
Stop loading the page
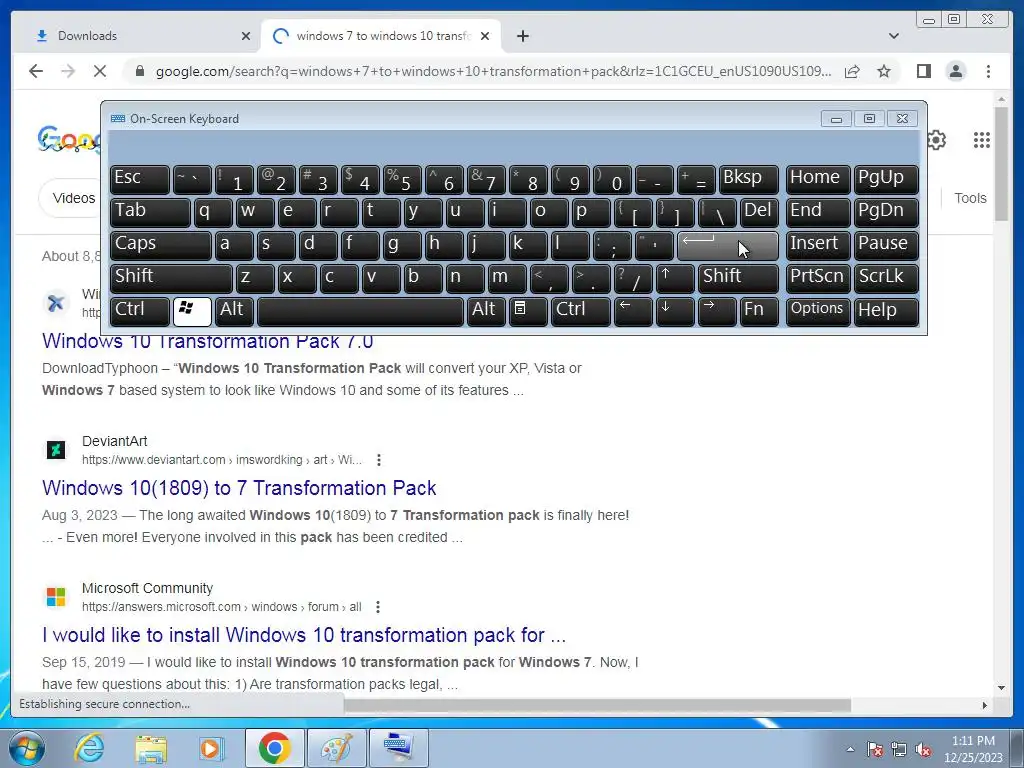tap(99, 71)
